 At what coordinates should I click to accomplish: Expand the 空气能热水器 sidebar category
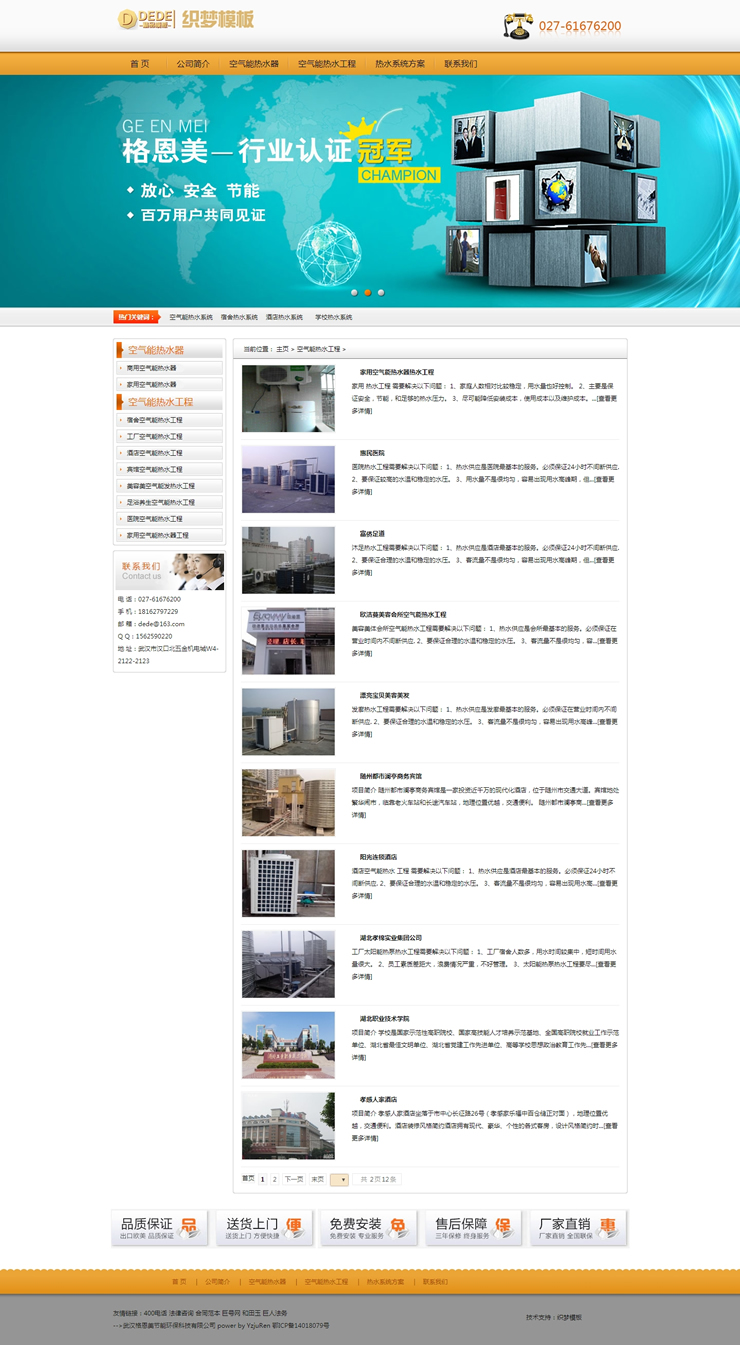click(x=168, y=350)
